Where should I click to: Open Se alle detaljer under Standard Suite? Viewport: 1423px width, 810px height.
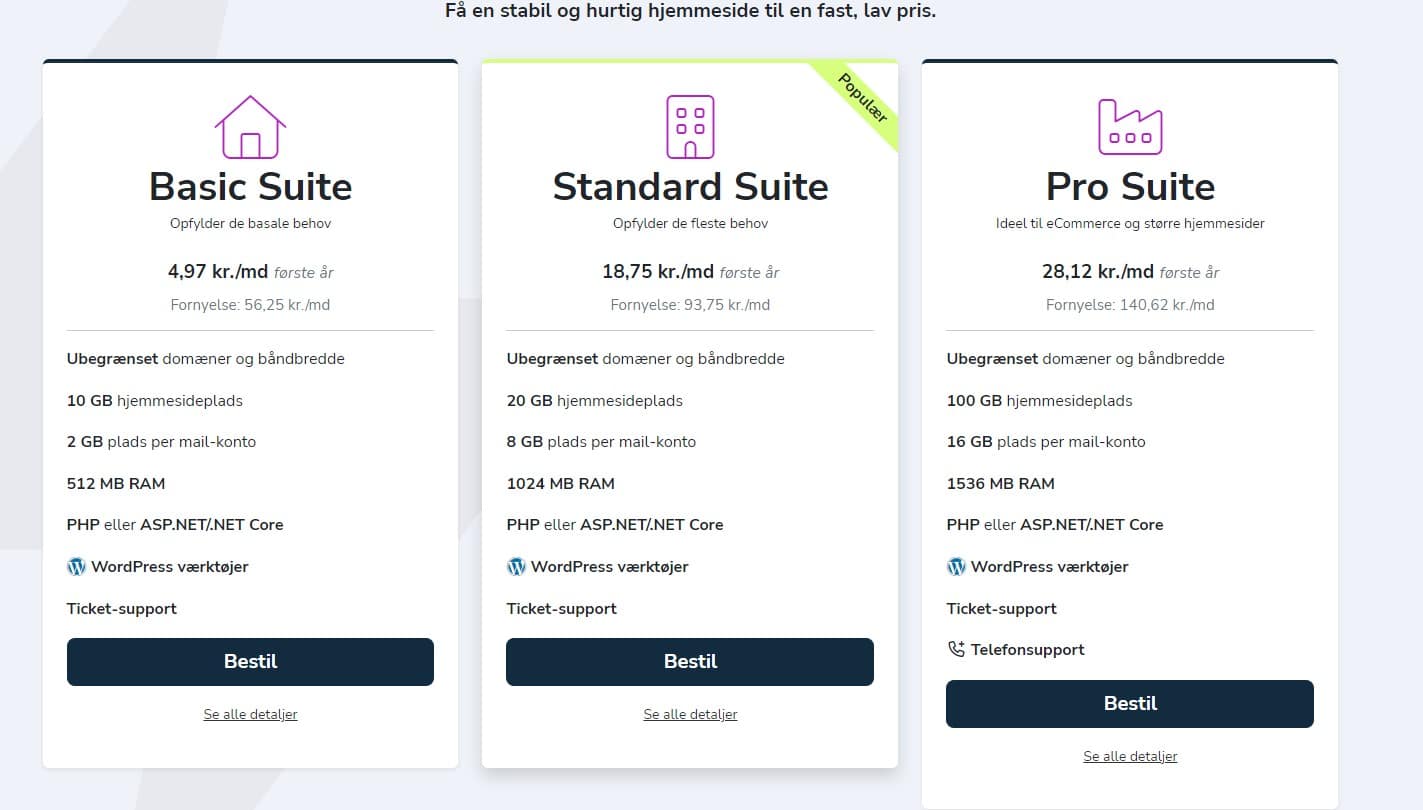click(690, 714)
